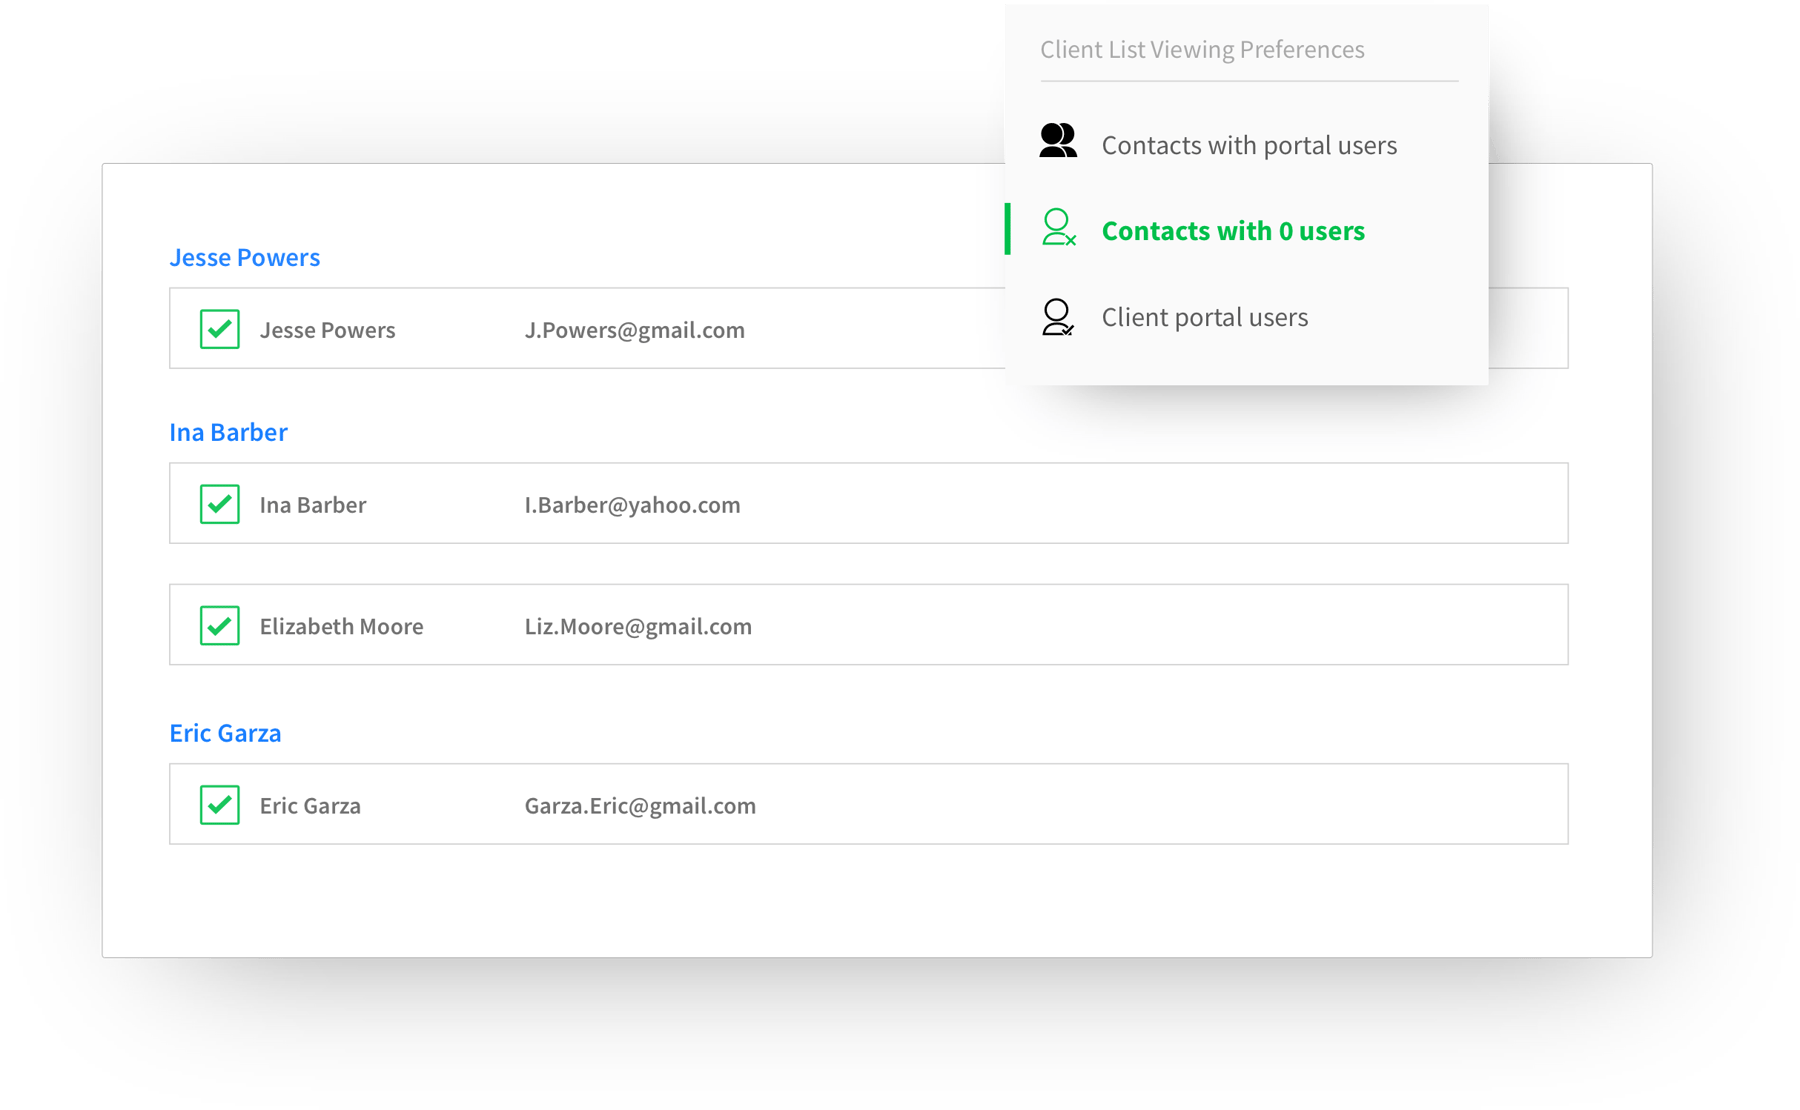This screenshot has width=1800, height=1110.
Task: Toggle the Elizabeth Moore checkbox
Action: (220, 626)
